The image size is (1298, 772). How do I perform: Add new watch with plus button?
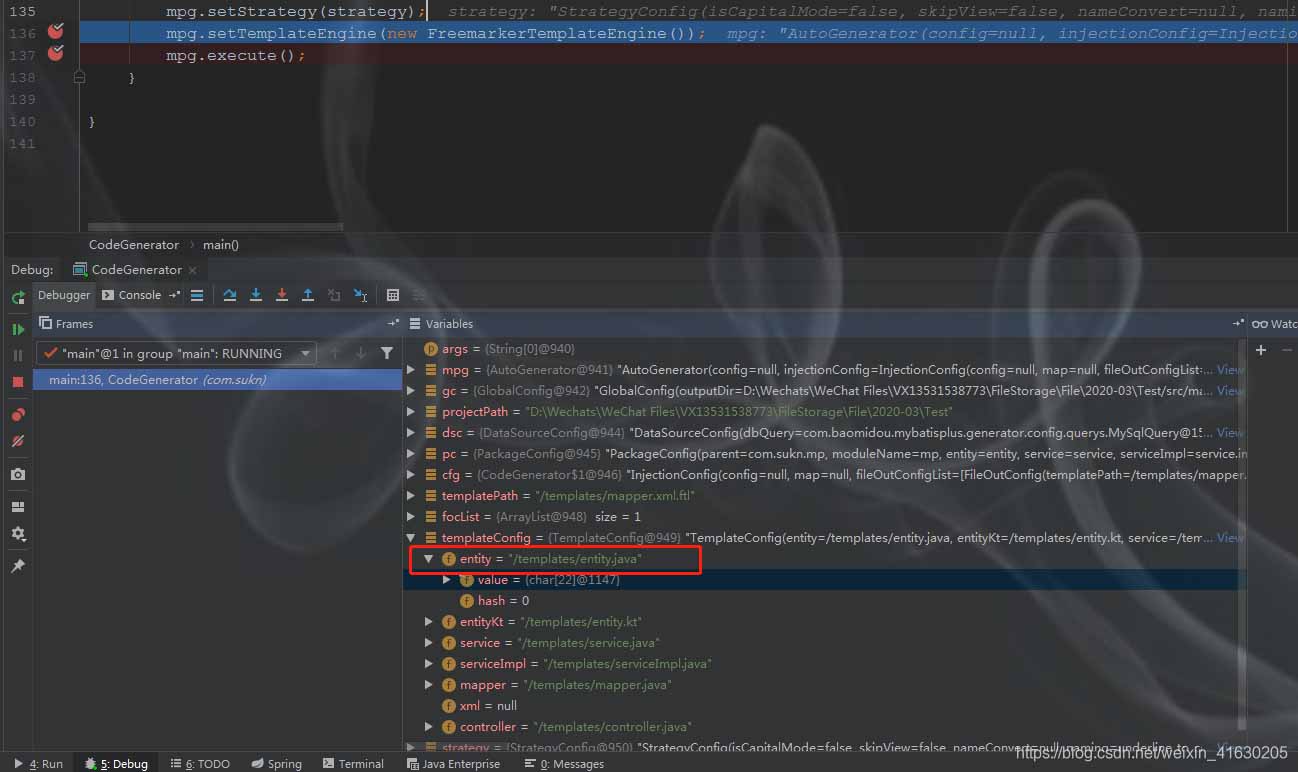1261,350
